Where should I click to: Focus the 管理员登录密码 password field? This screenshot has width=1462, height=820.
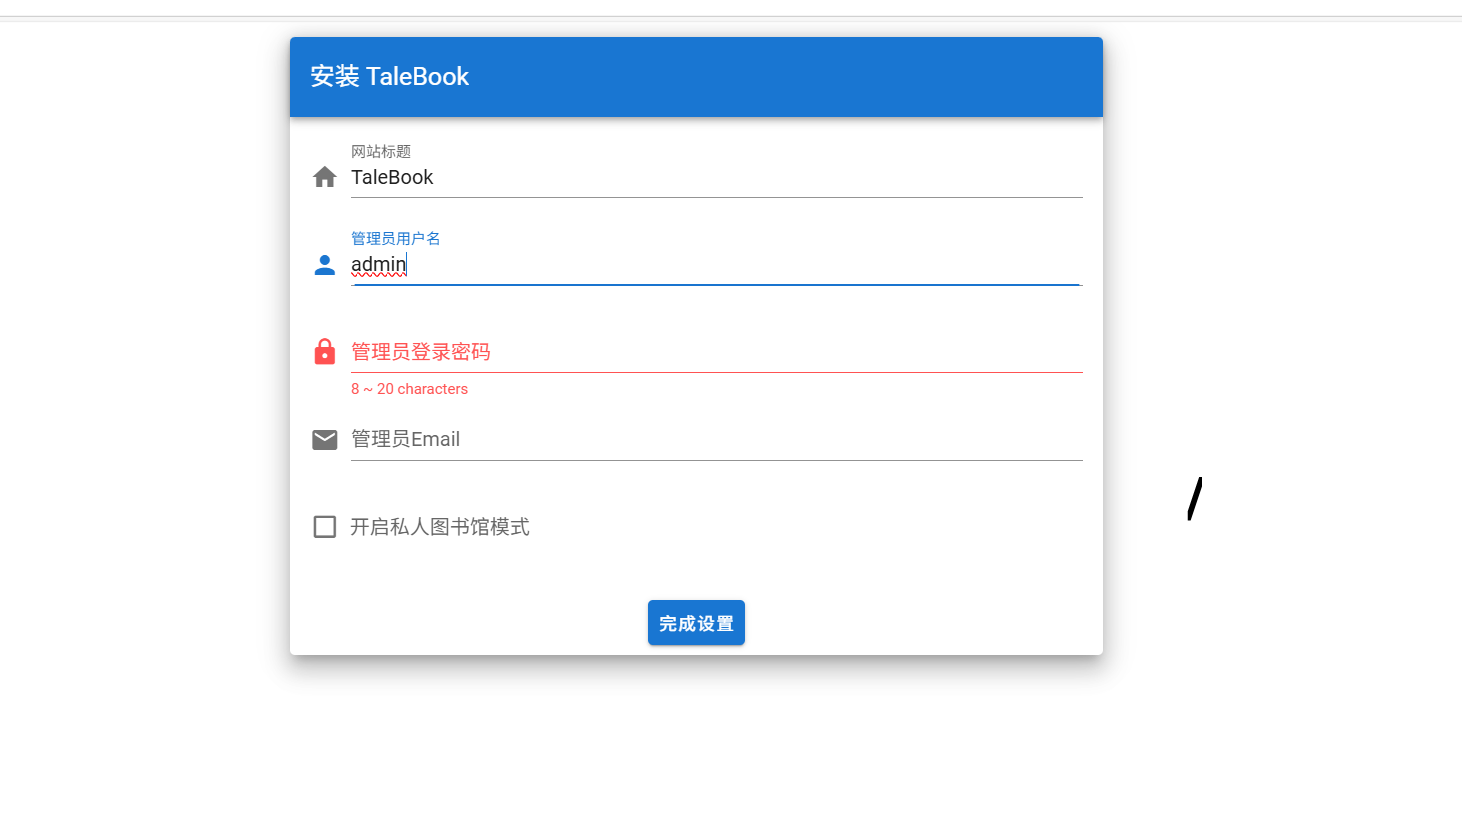(x=716, y=352)
